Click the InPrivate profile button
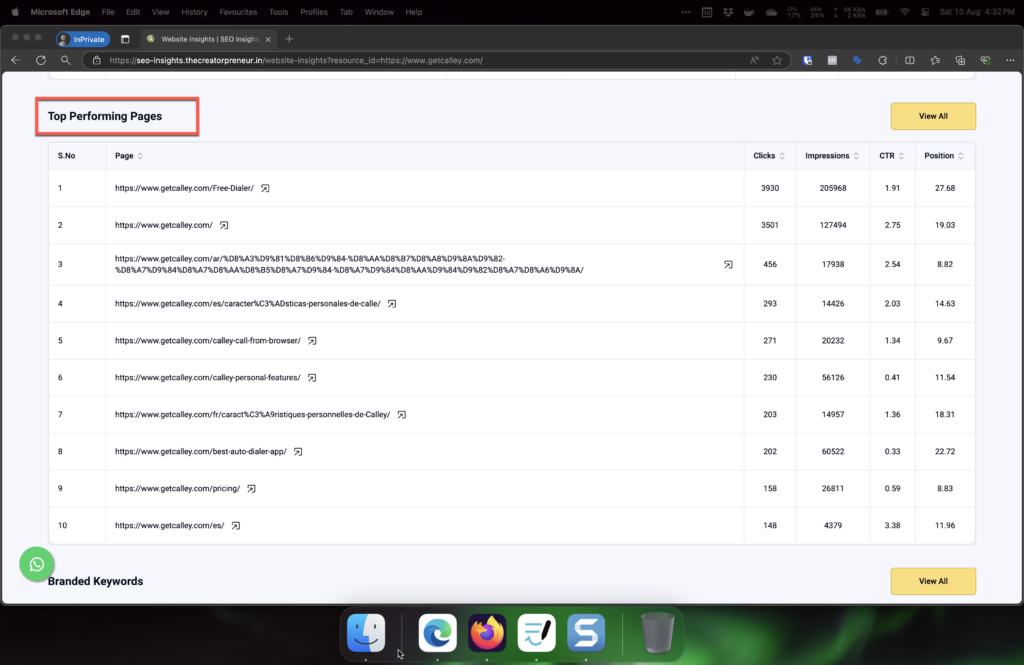The height and width of the screenshot is (665, 1024). pyautogui.click(x=83, y=39)
